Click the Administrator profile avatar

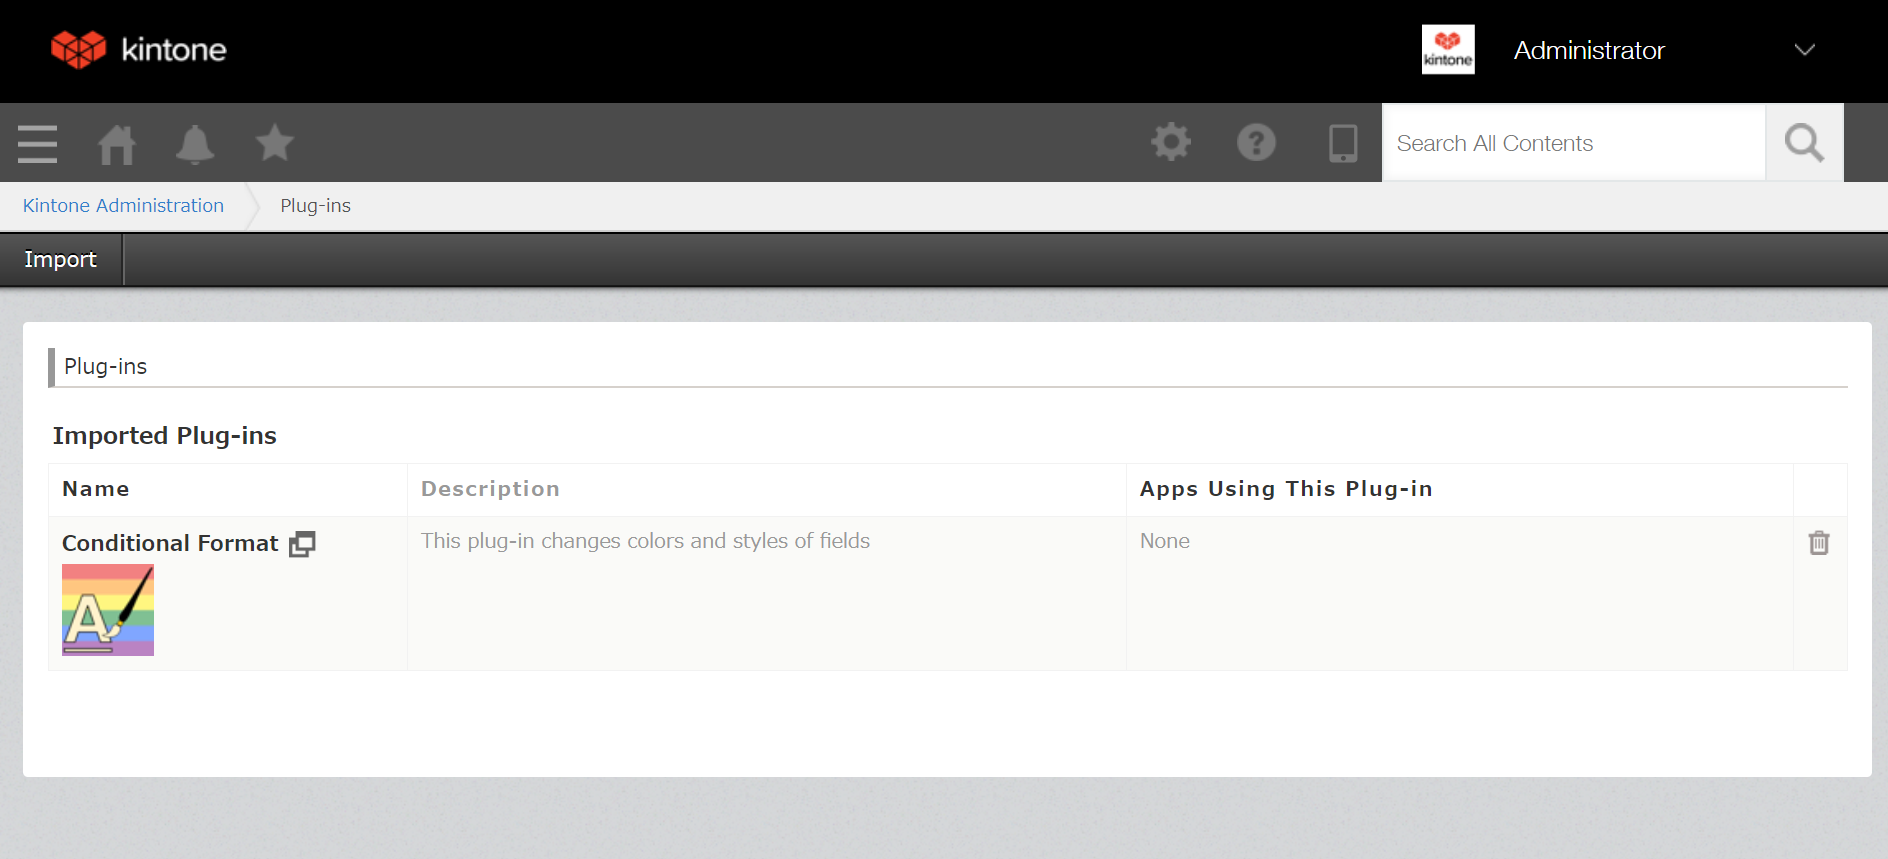(1448, 50)
